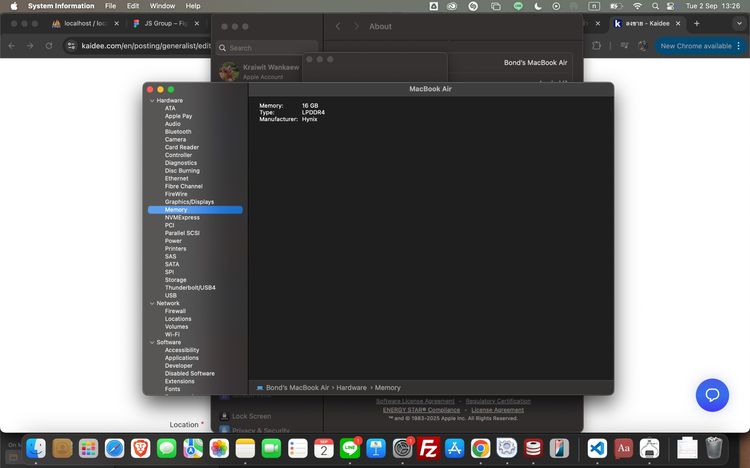The width and height of the screenshot is (750, 468).
Task: Open Photos app in the Dock
Action: pos(219,448)
